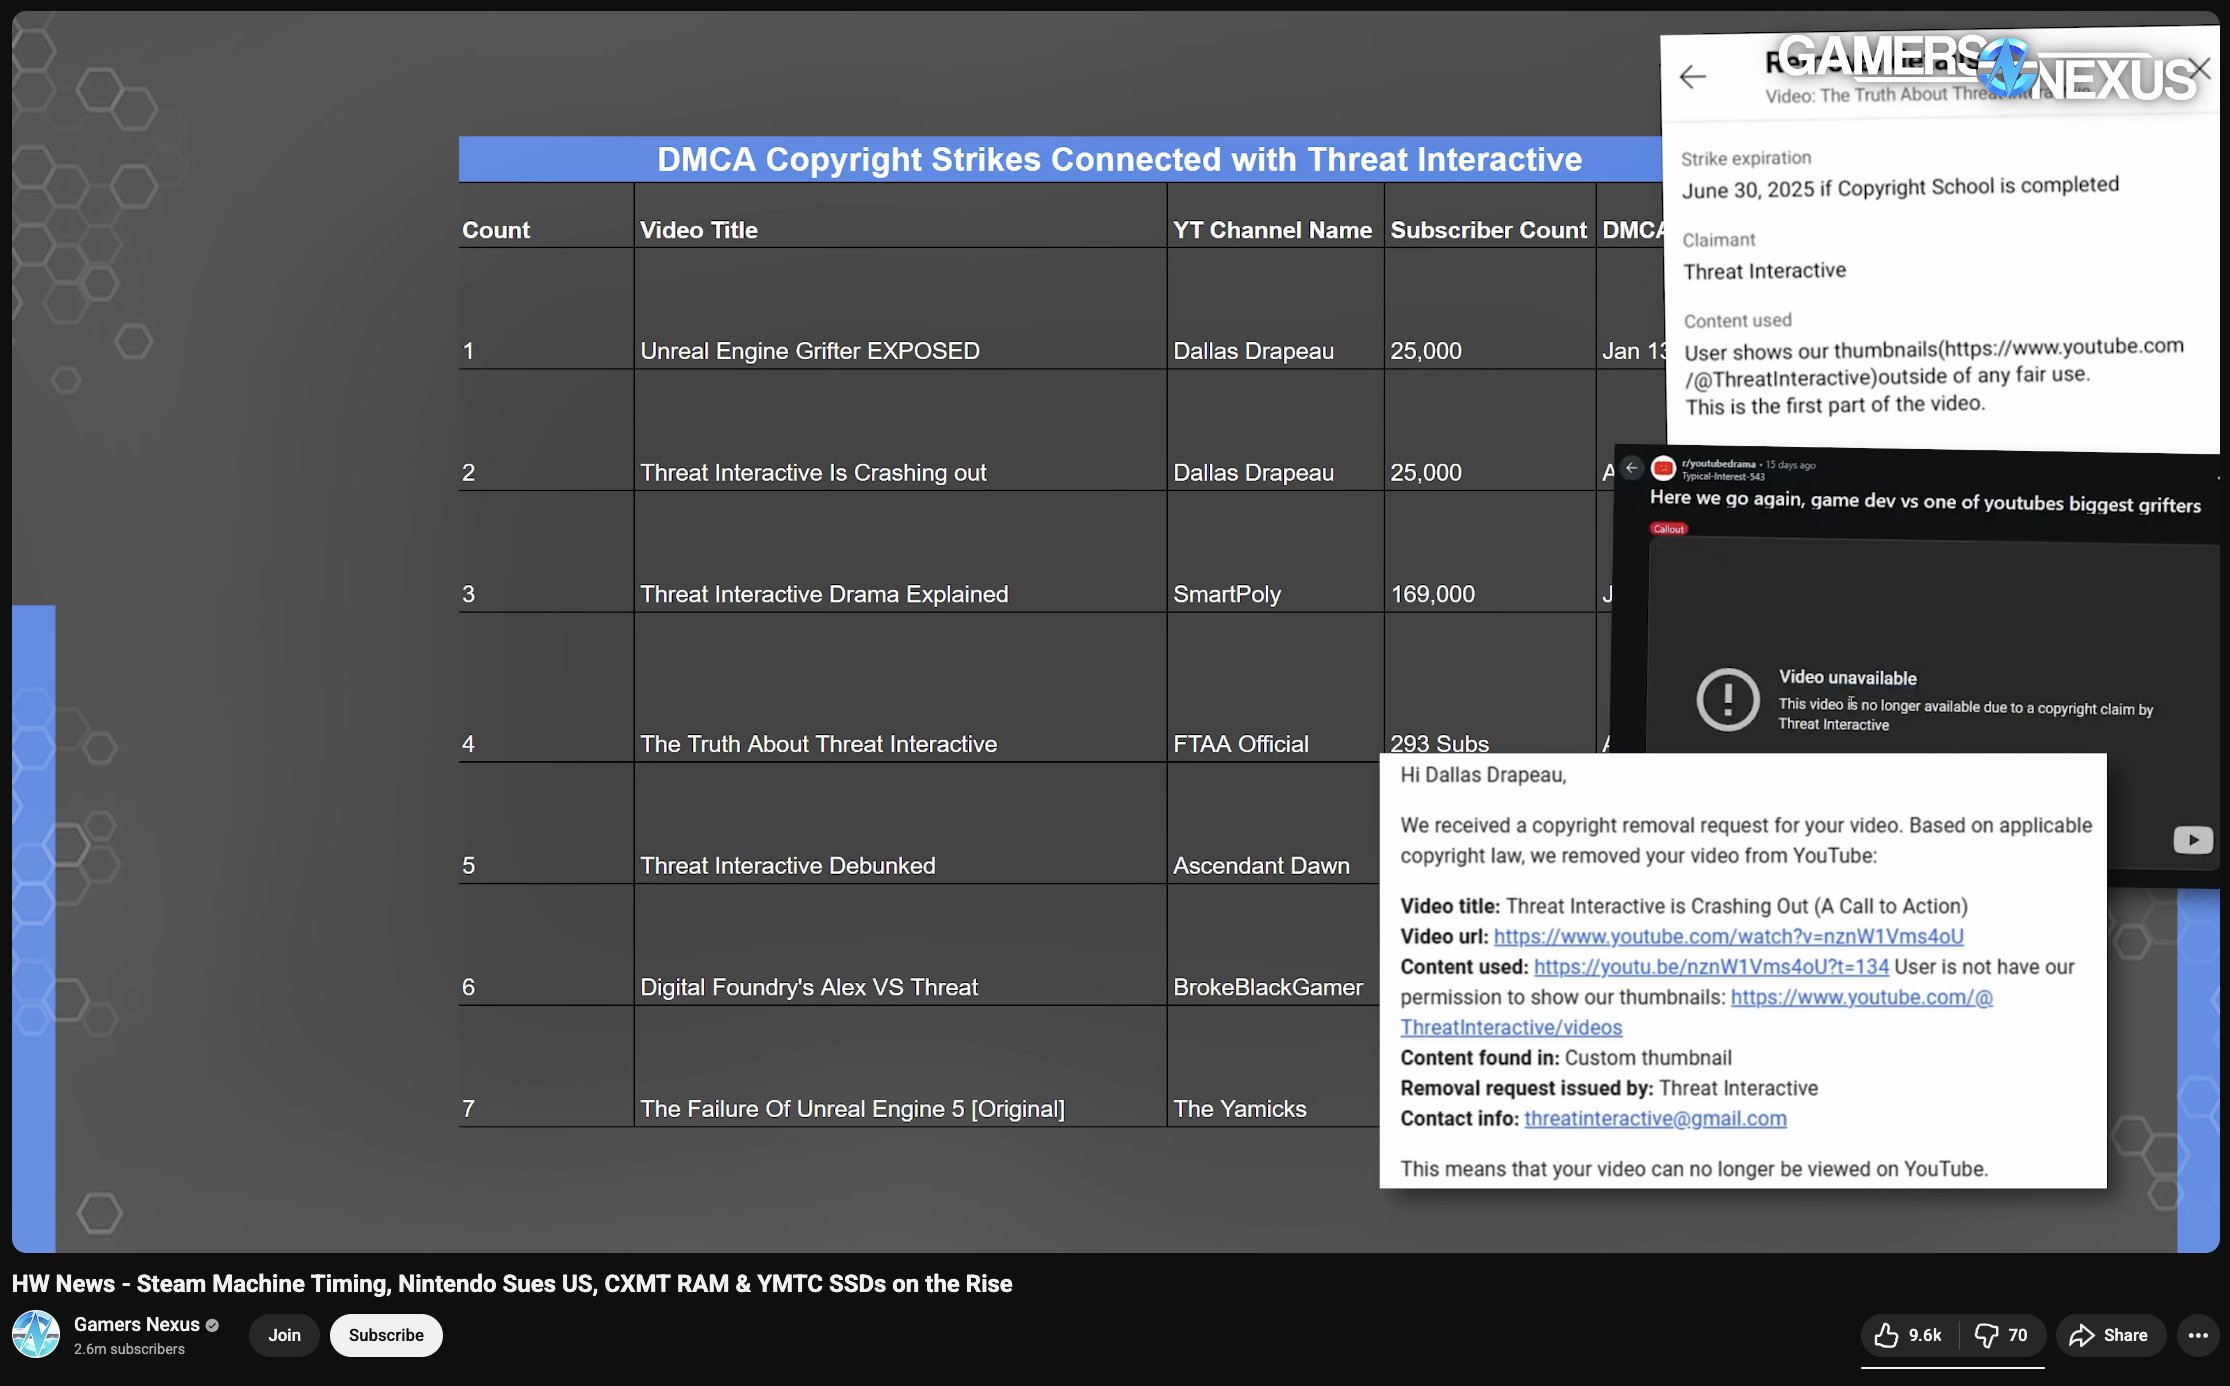The height and width of the screenshot is (1386, 2230).
Task: Open the Gamers Nexus channel name link
Action: pyautogui.click(x=137, y=1324)
